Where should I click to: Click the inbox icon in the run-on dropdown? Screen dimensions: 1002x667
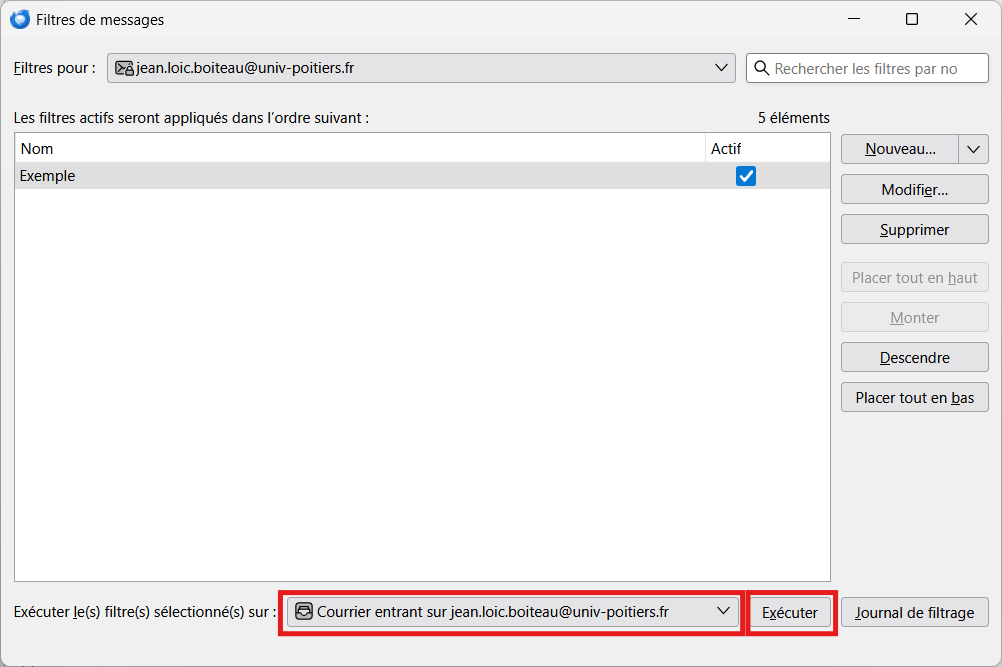(x=304, y=612)
